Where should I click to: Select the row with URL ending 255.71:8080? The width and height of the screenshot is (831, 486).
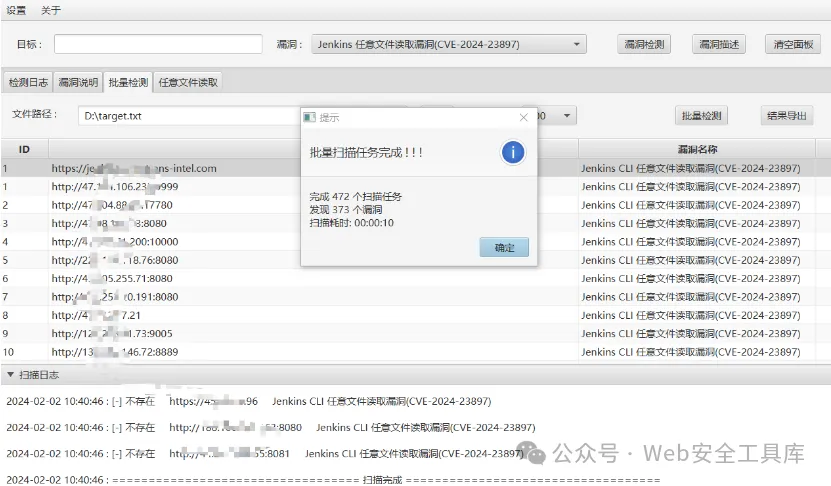coord(416,278)
